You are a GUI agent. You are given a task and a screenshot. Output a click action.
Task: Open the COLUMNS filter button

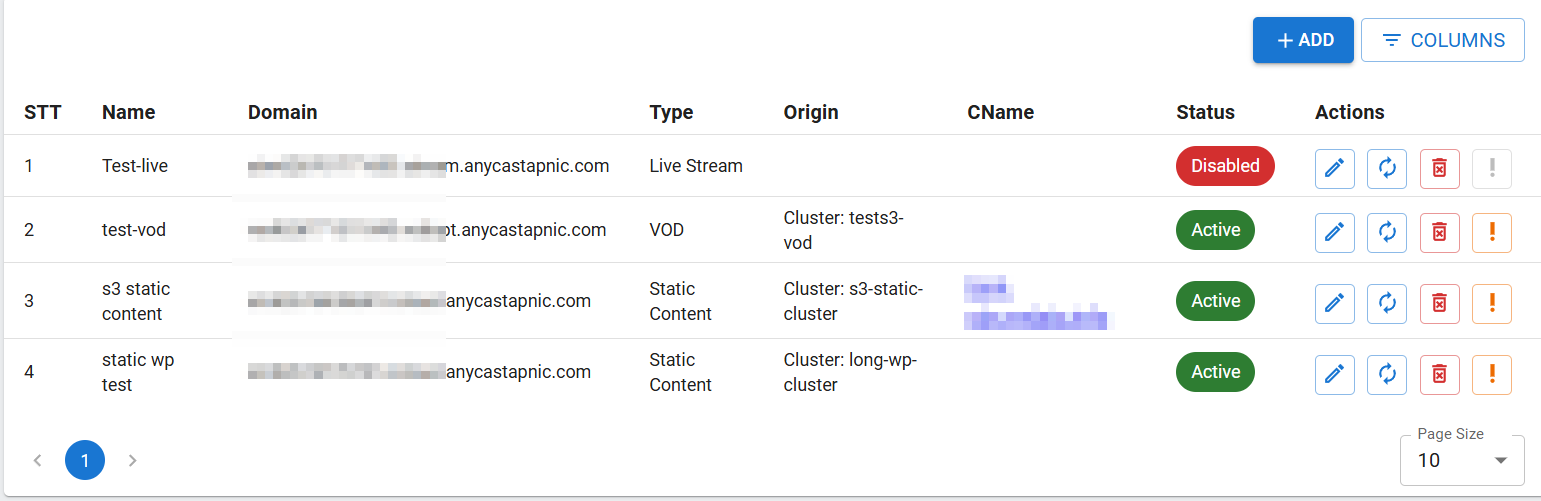(1442, 40)
